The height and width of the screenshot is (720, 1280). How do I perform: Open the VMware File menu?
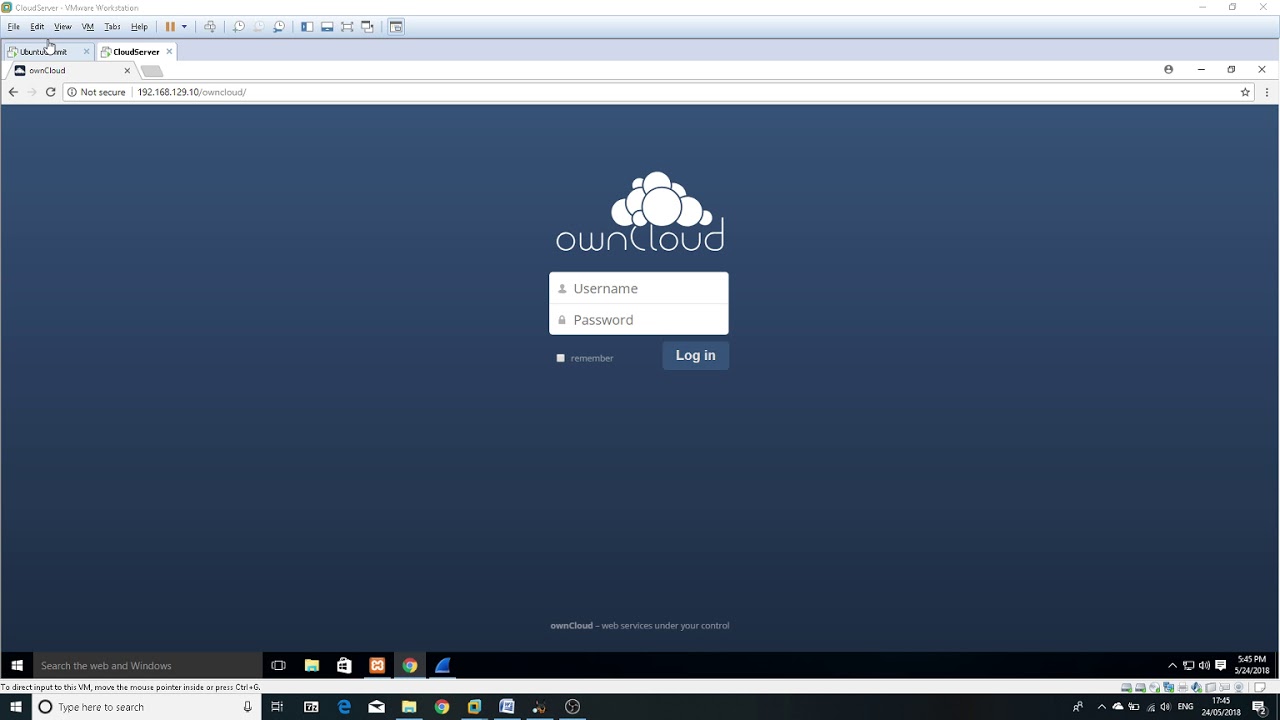point(14,27)
